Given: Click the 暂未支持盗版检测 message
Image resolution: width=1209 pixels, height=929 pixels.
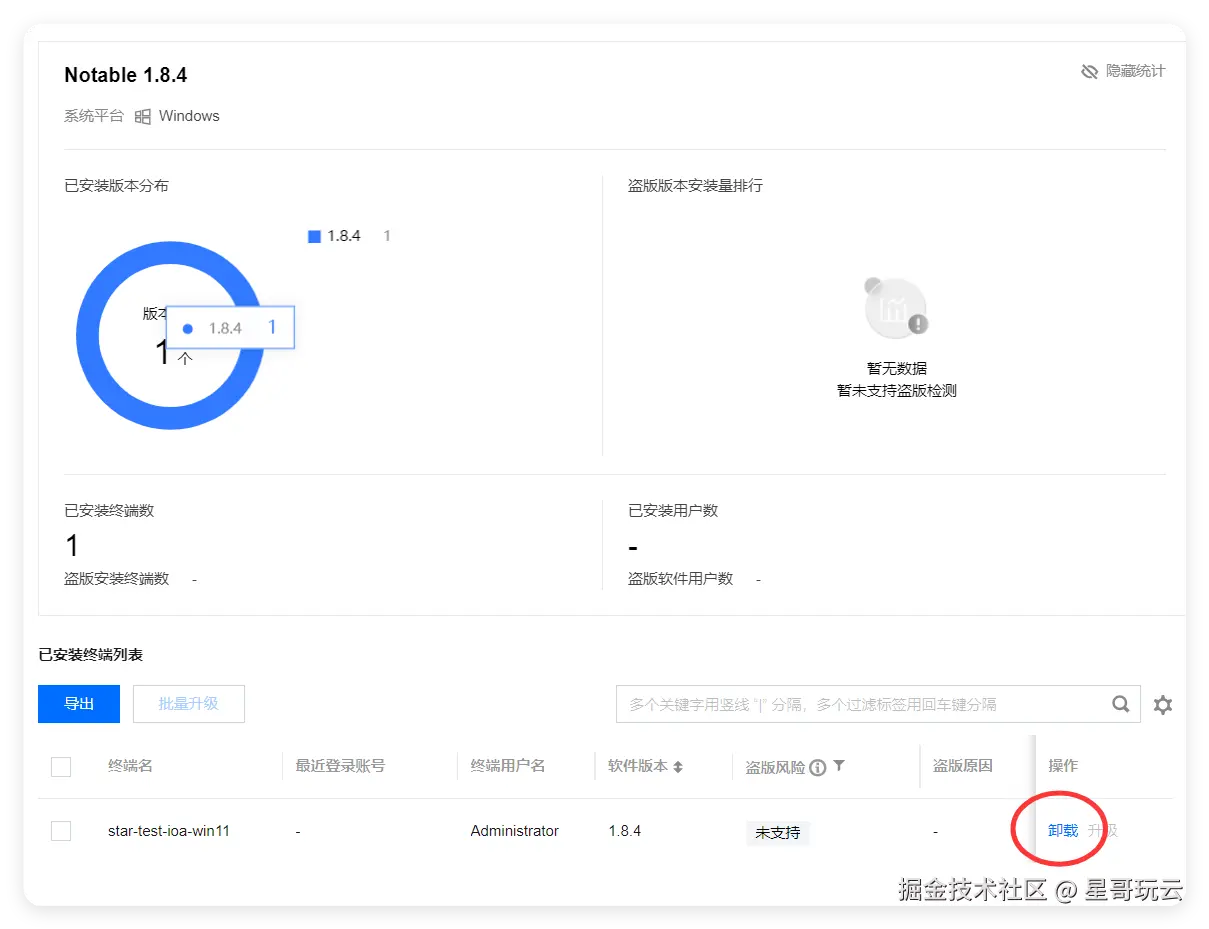Looking at the screenshot, I should pyautogui.click(x=897, y=391).
